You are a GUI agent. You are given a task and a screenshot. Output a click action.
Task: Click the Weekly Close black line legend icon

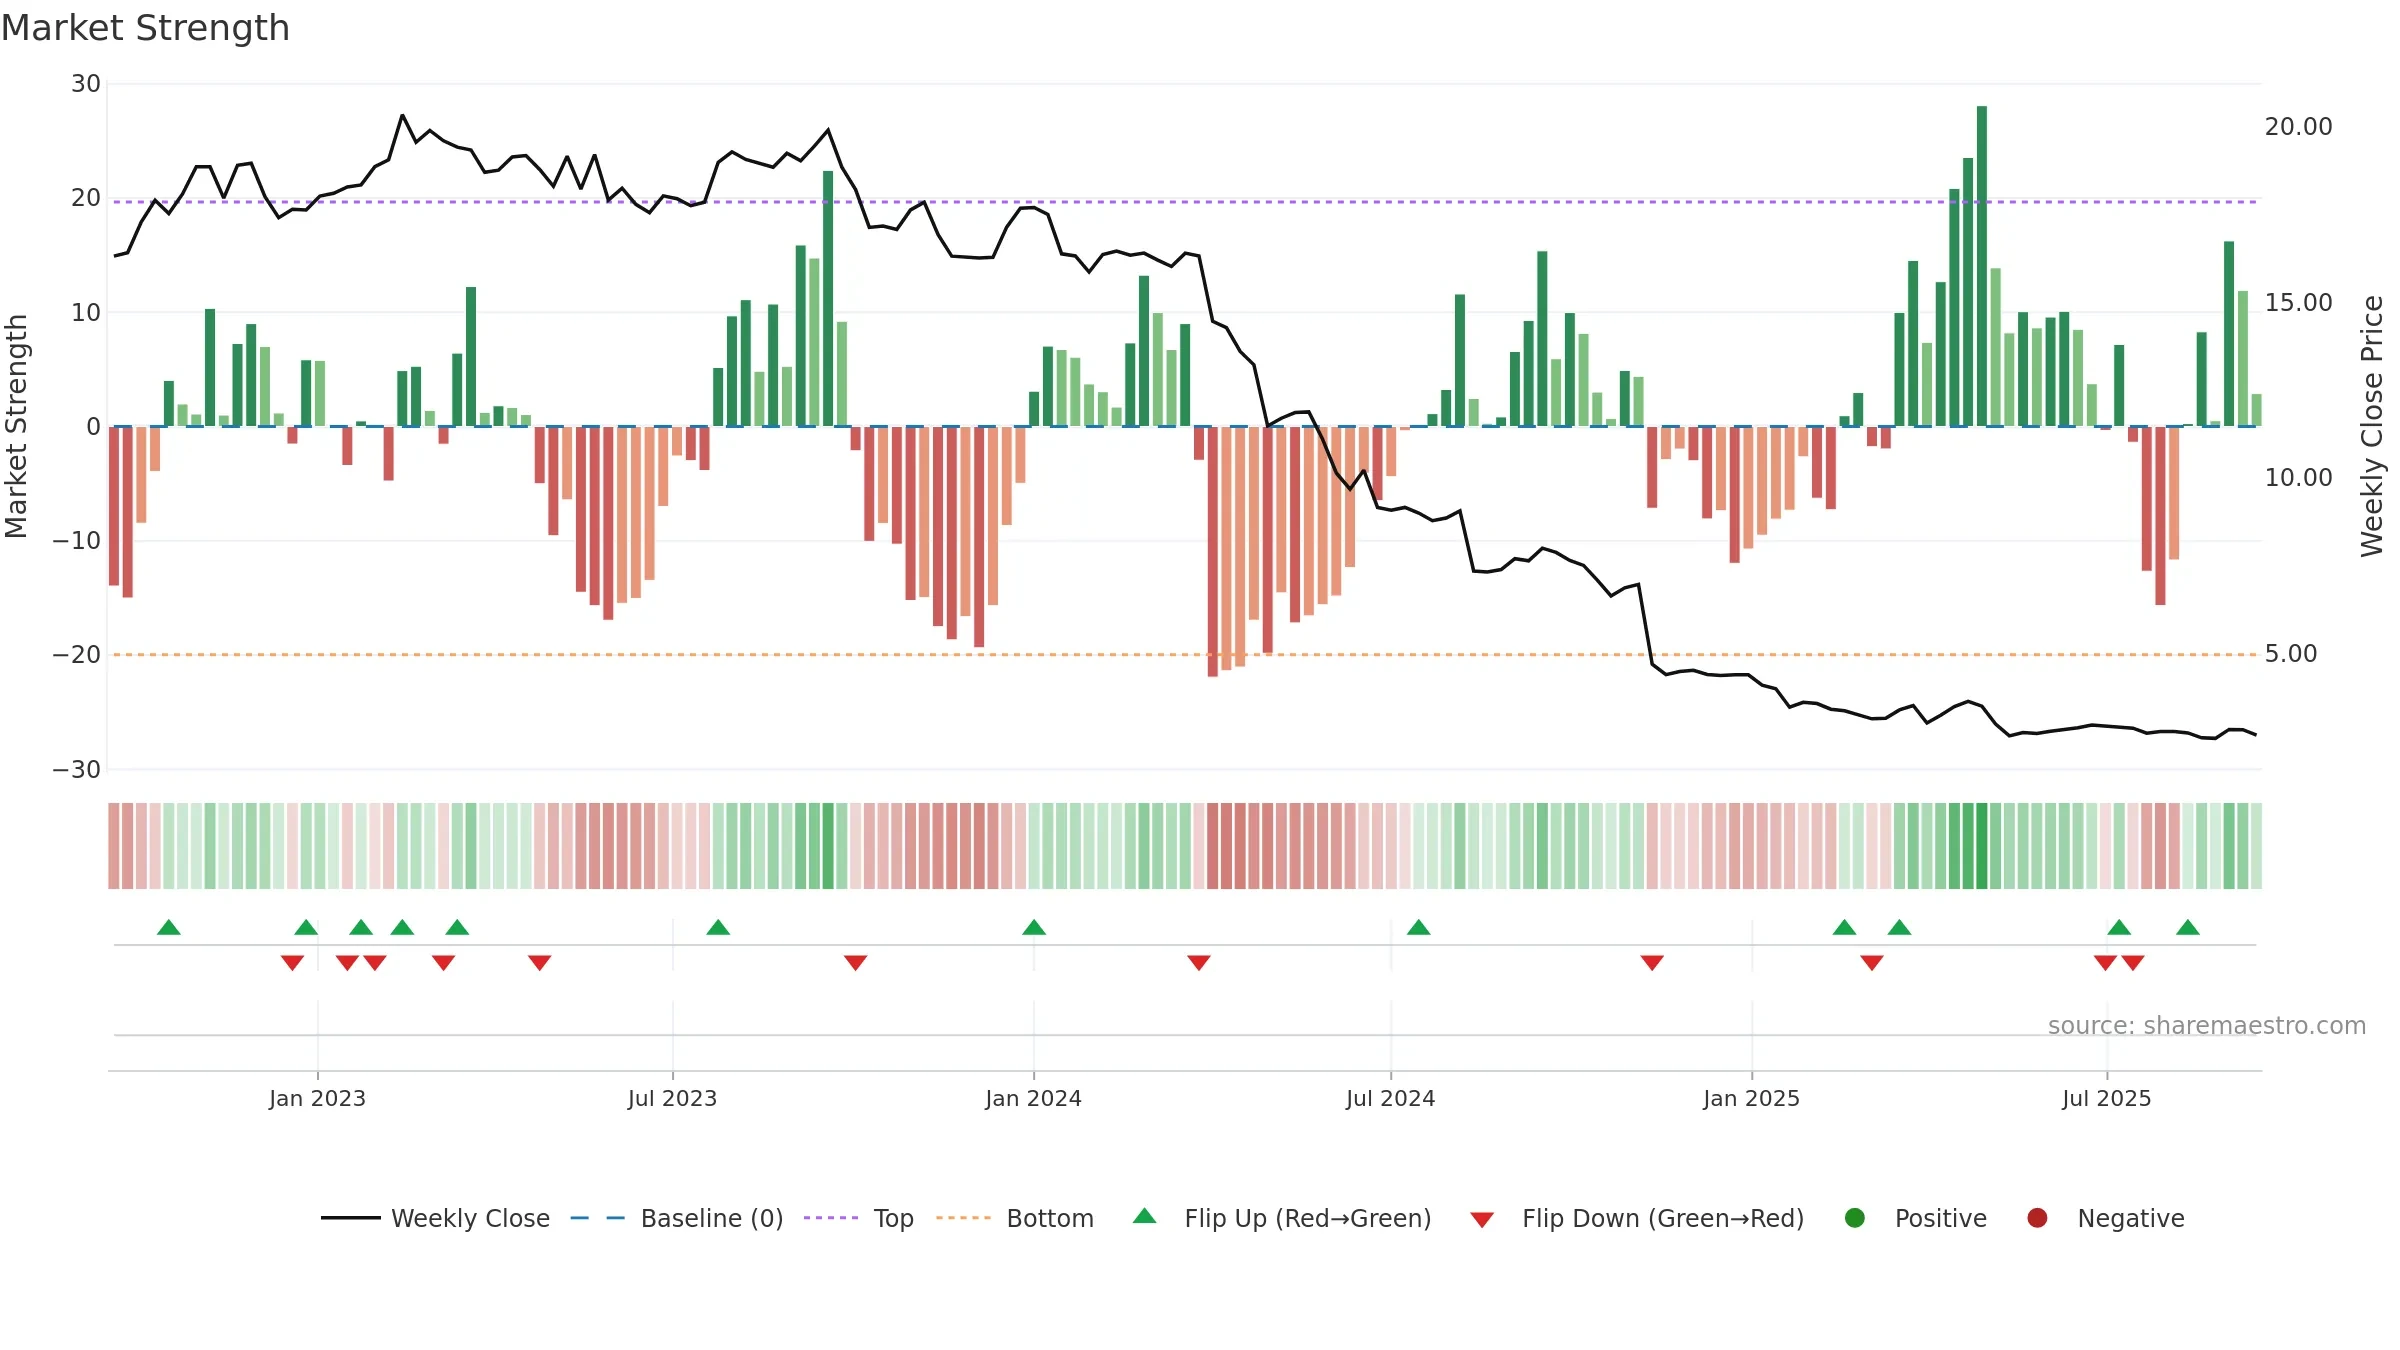(x=350, y=1218)
